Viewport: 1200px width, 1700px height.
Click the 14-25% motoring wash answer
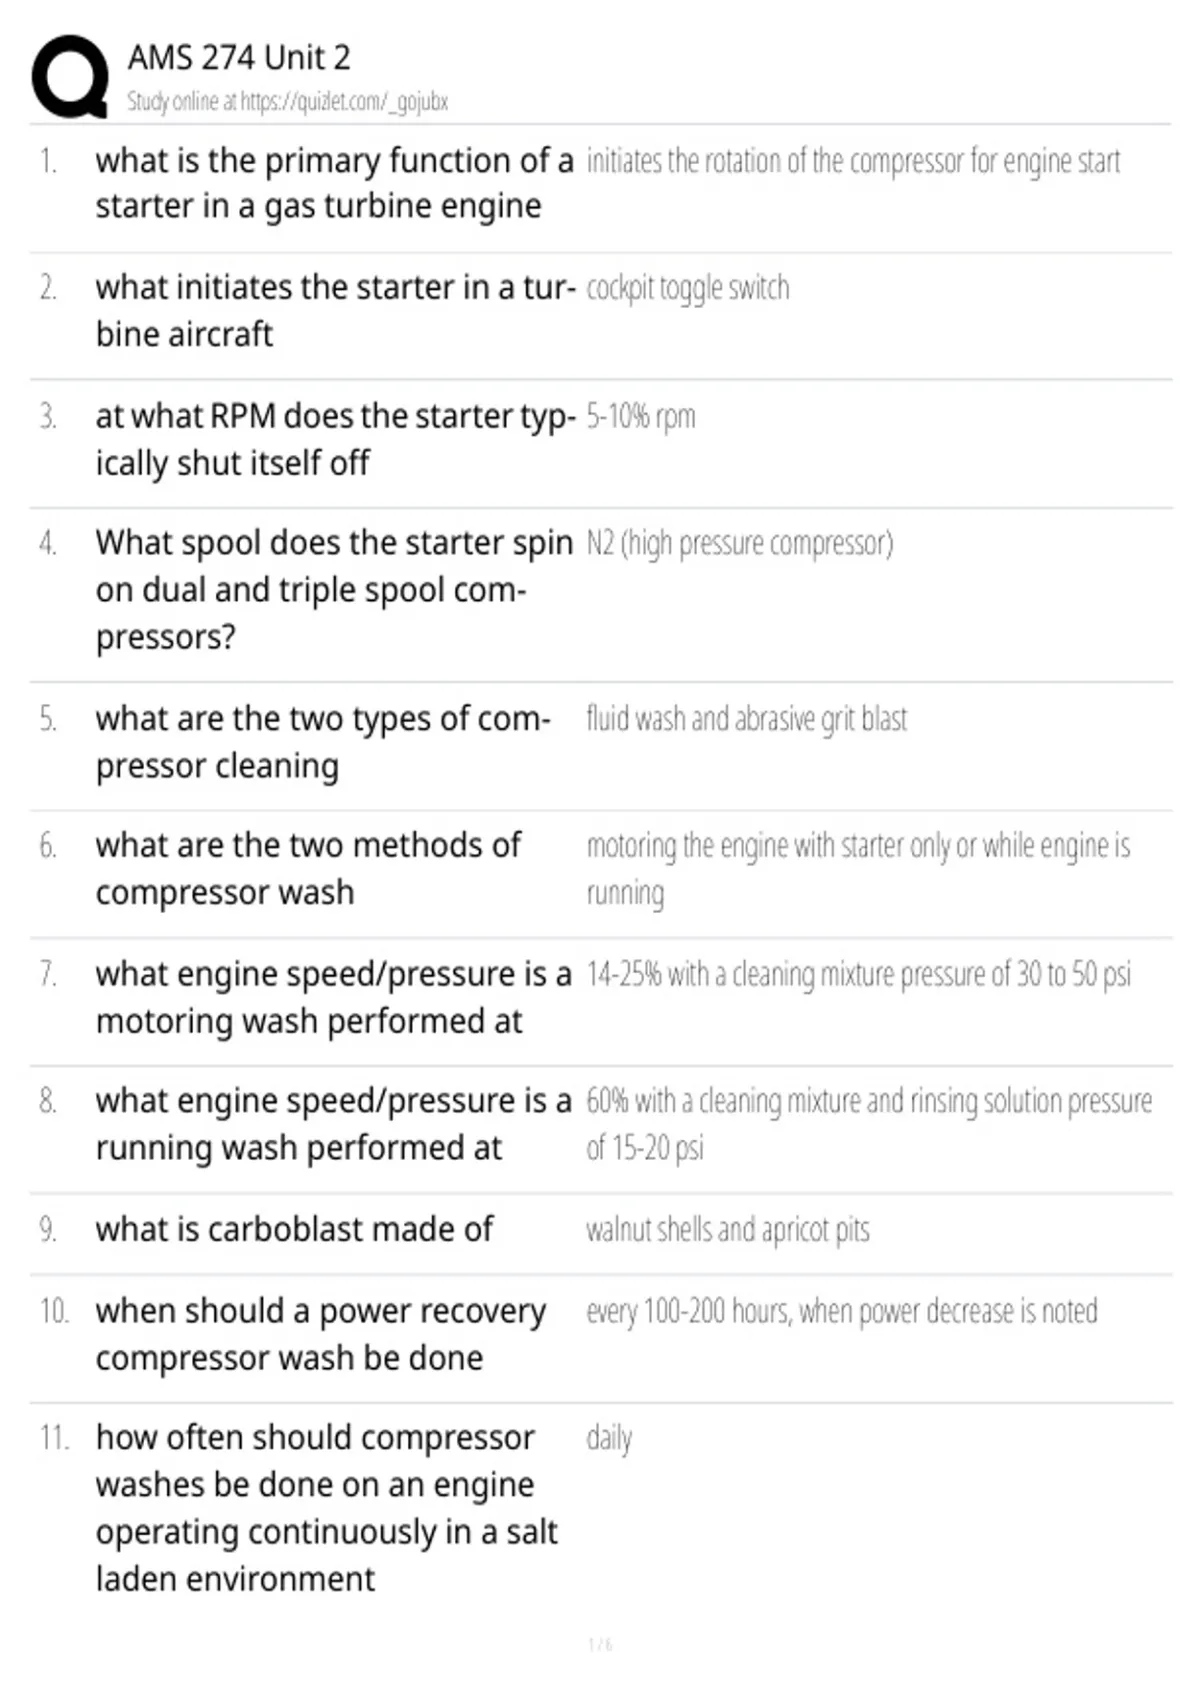[x=859, y=974]
